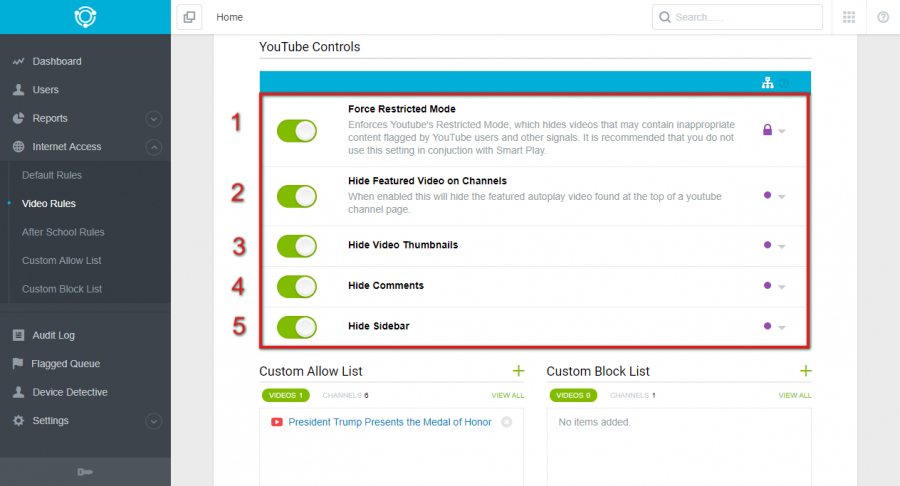This screenshot has width=900, height=486.
Task: Toggle Hide Sidebar switch
Action: pyautogui.click(x=297, y=327)
